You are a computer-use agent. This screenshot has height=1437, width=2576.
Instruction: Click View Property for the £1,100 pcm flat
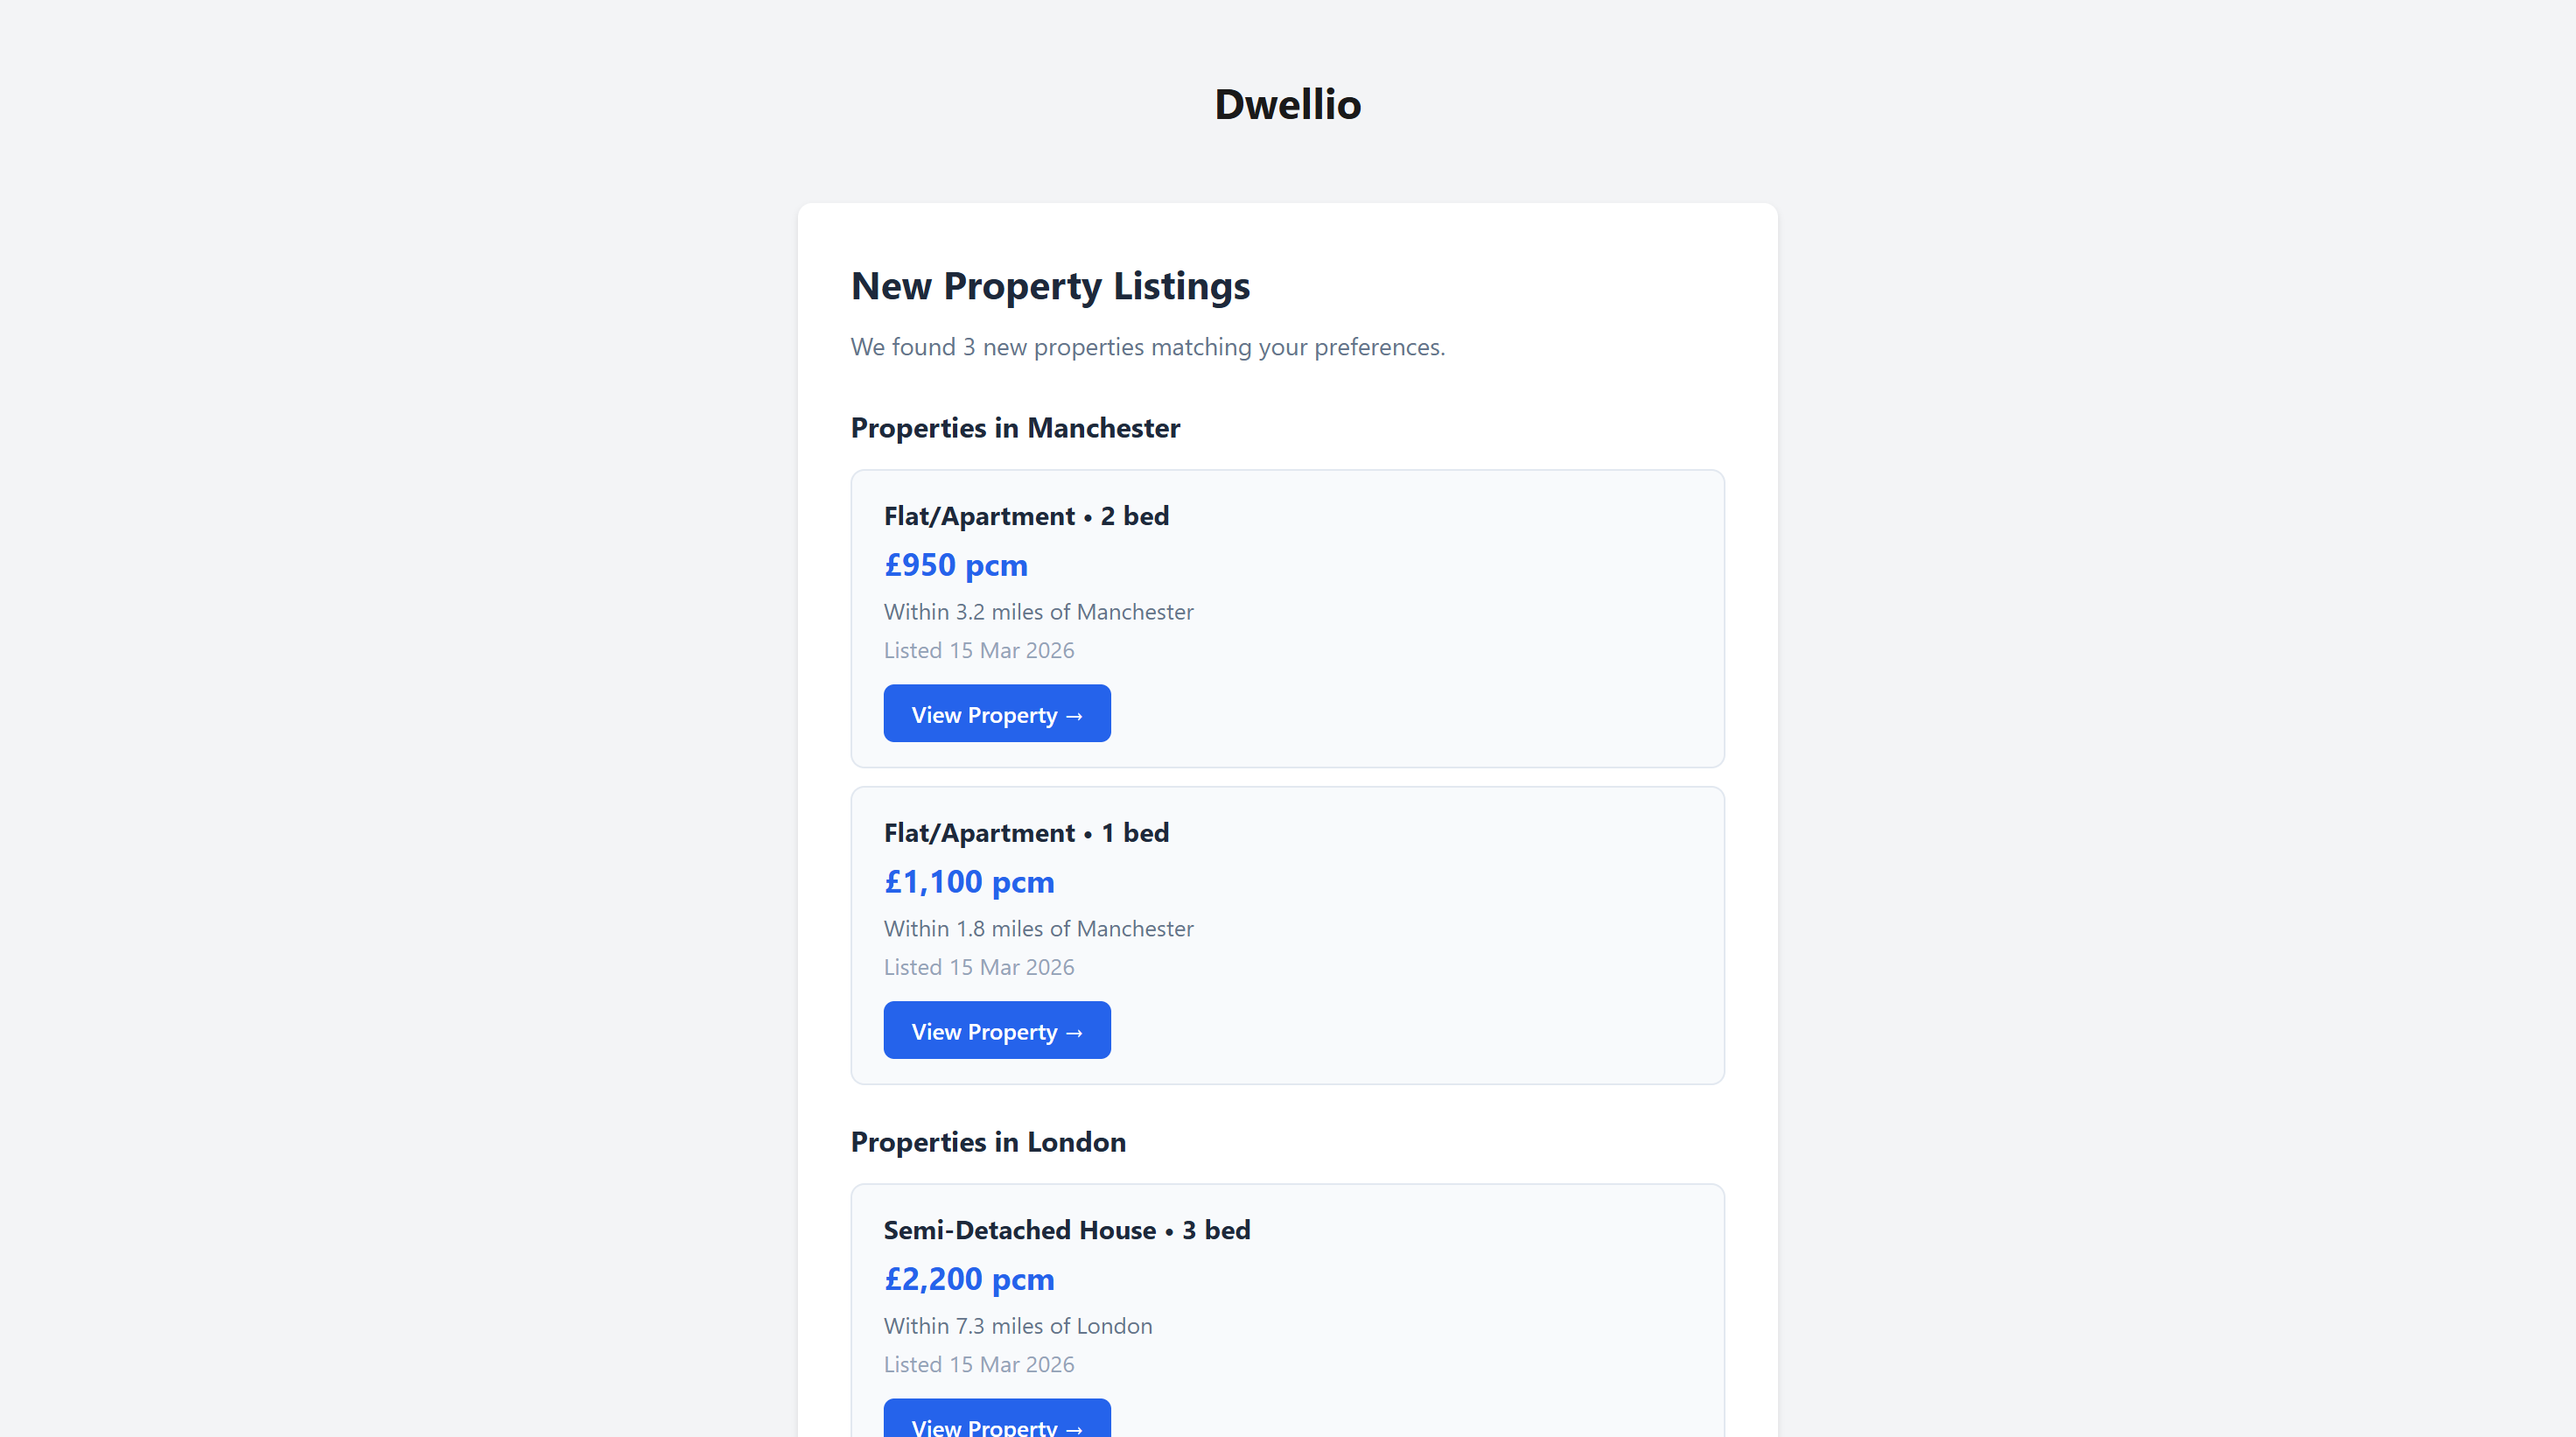pos(996,1030)
